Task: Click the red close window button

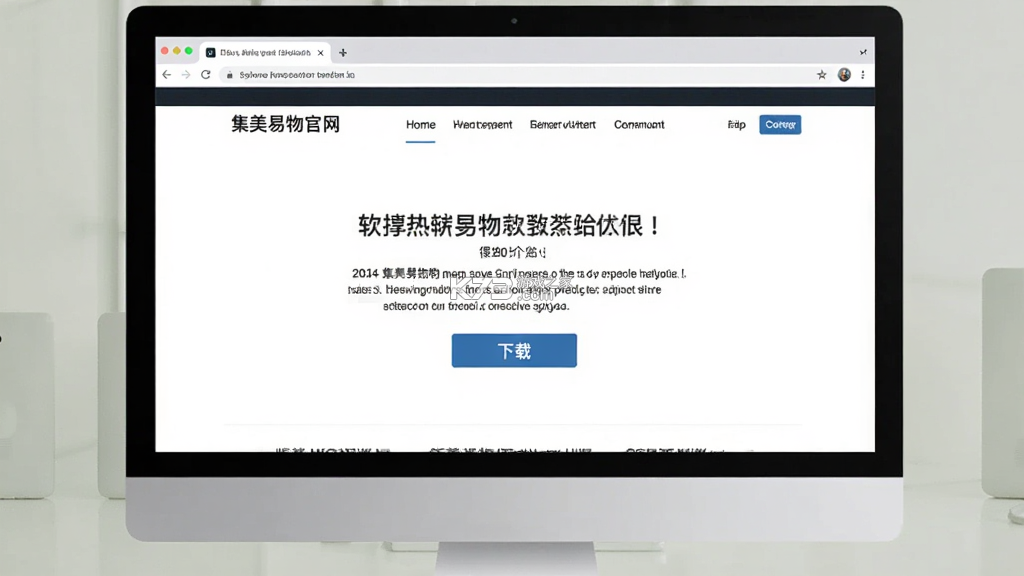Action: pyautogui.click(x=165, y=51)
